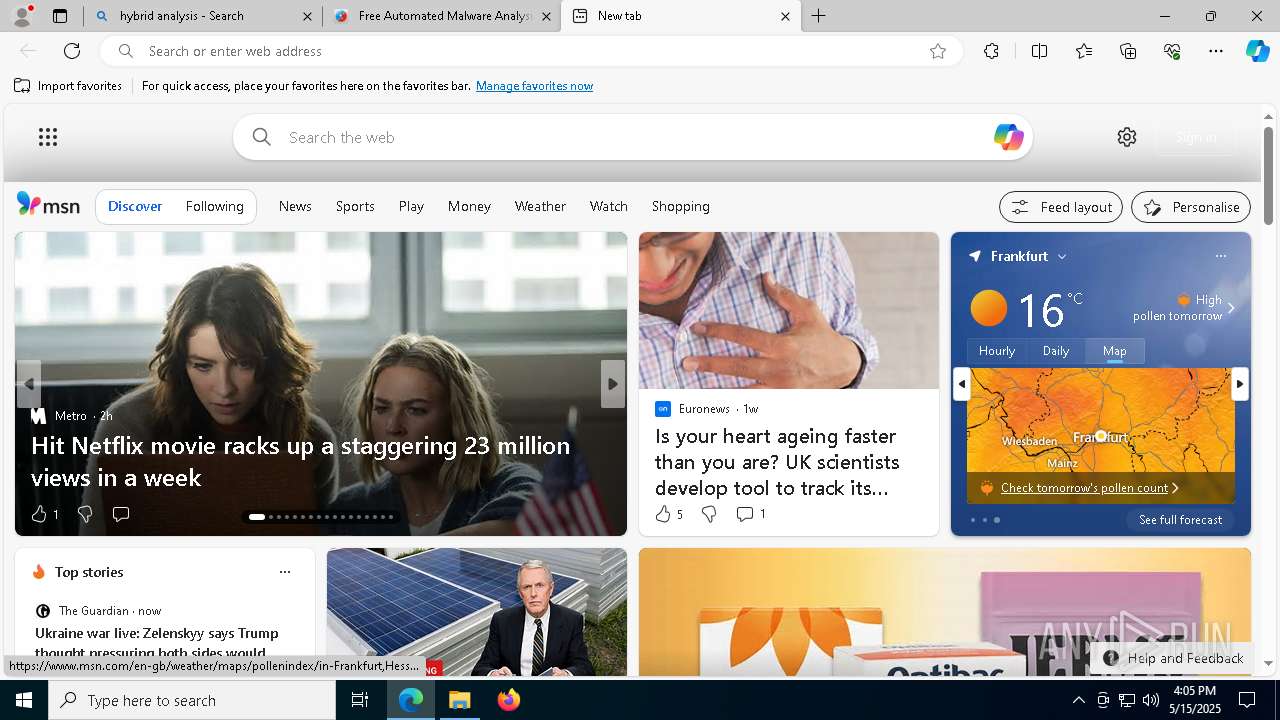Expand the pollen tomorrow alert chevron
This screenshot has height=720, width=1280.
pyautogui.click(x=1231, y=308)
